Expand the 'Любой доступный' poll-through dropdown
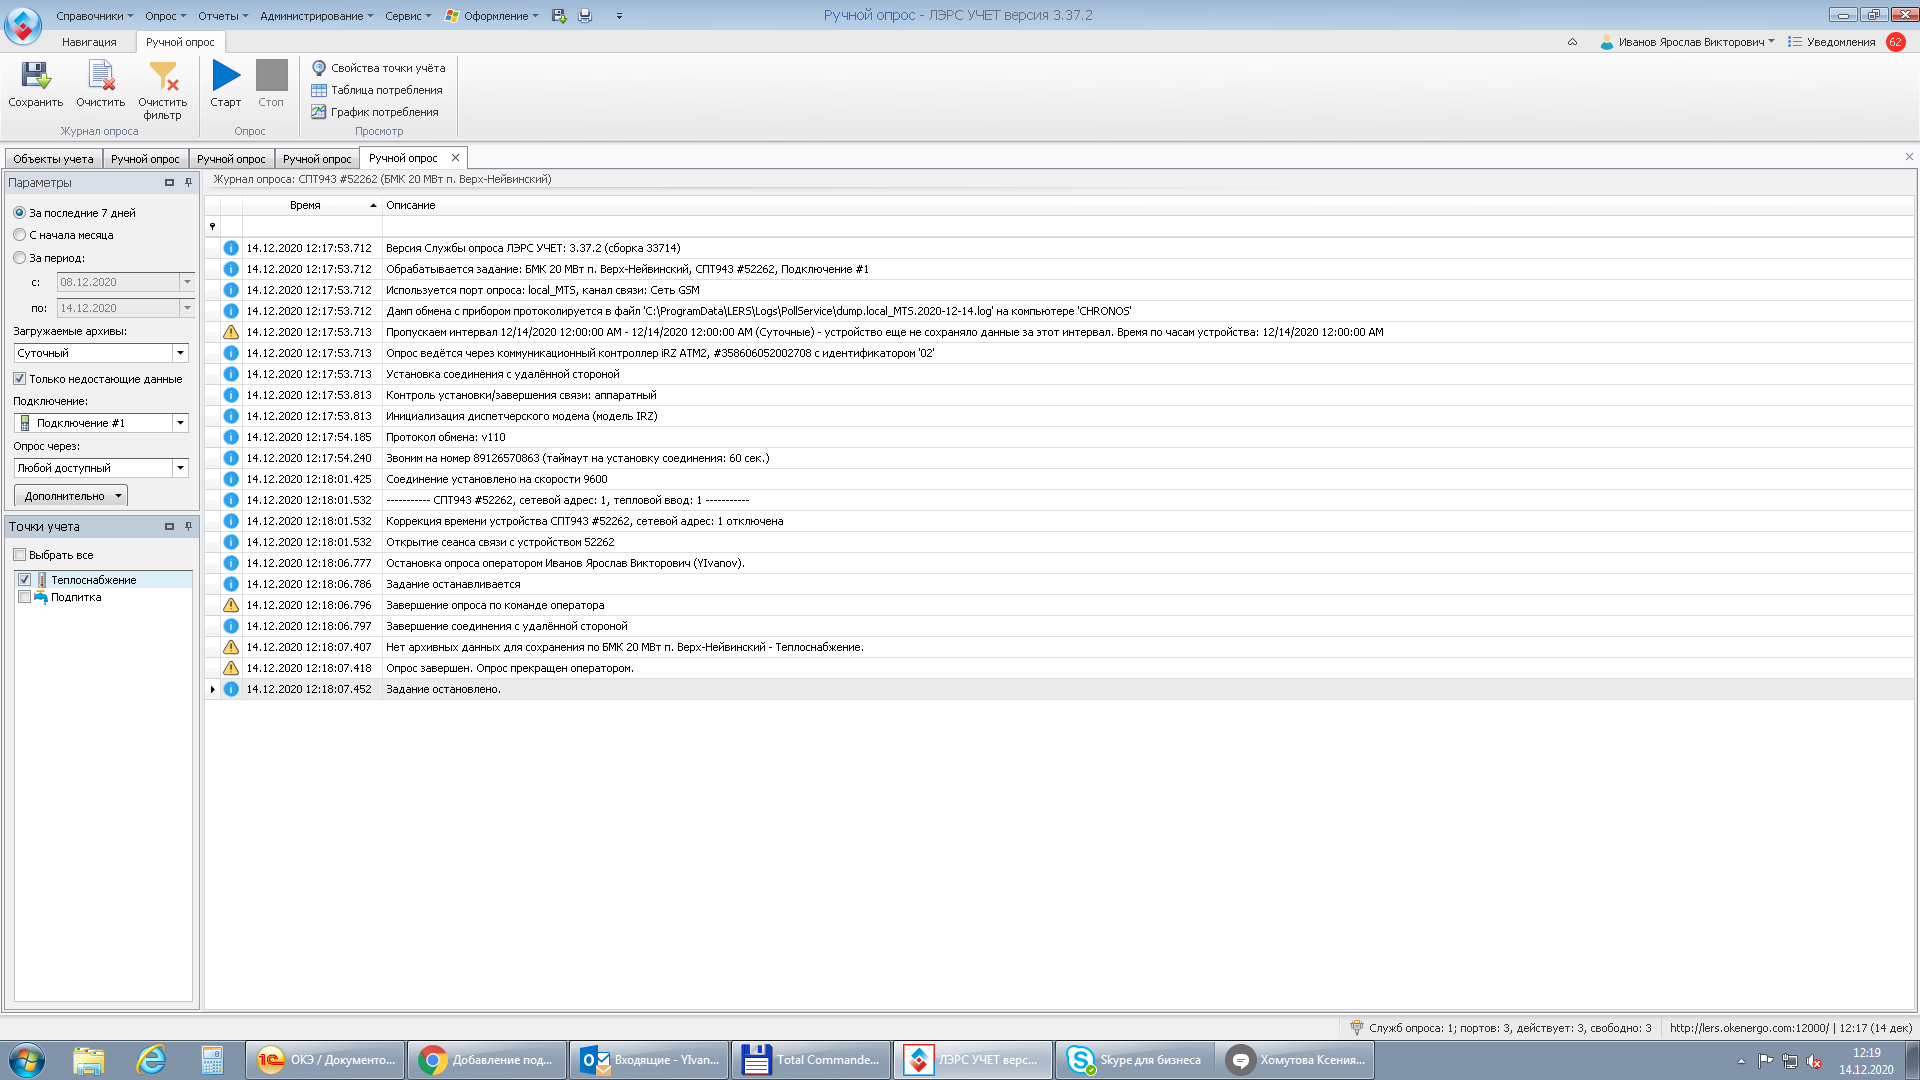This screenshot has width=1920, height=1080. pyautogui.click(x=180, y=468)
